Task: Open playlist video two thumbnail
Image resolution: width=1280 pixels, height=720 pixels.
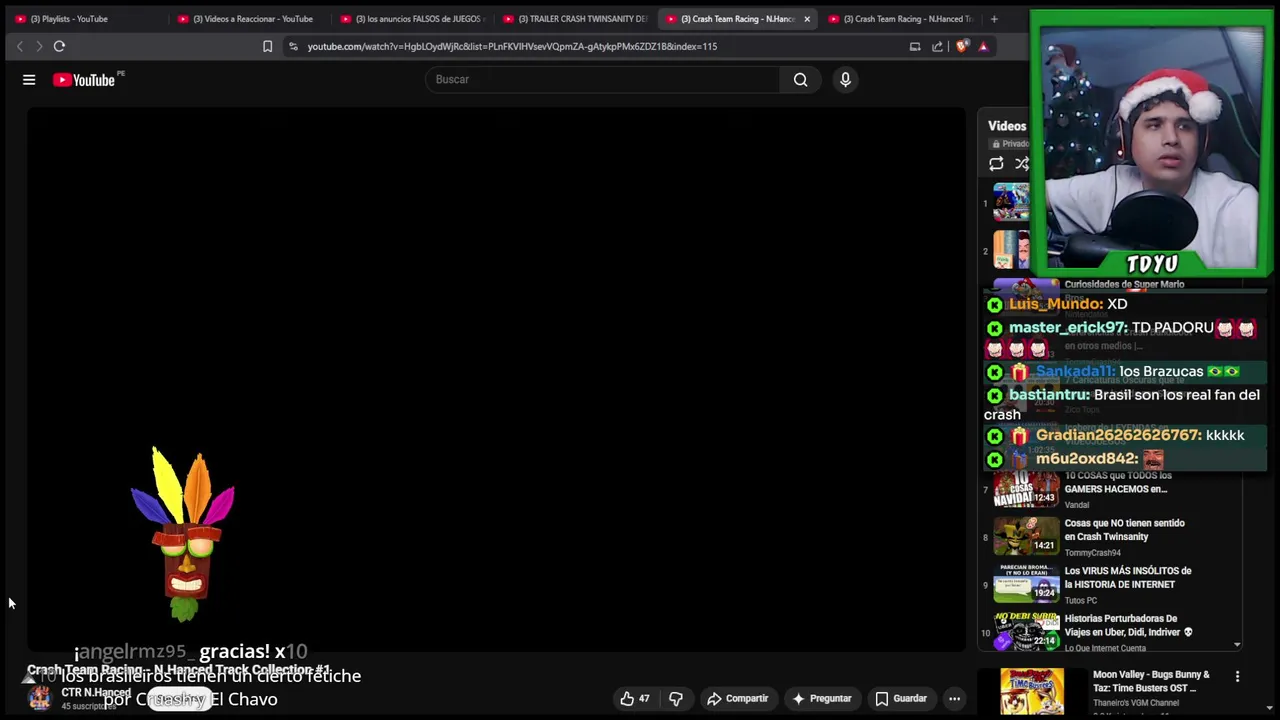Action: (1011, 250)
